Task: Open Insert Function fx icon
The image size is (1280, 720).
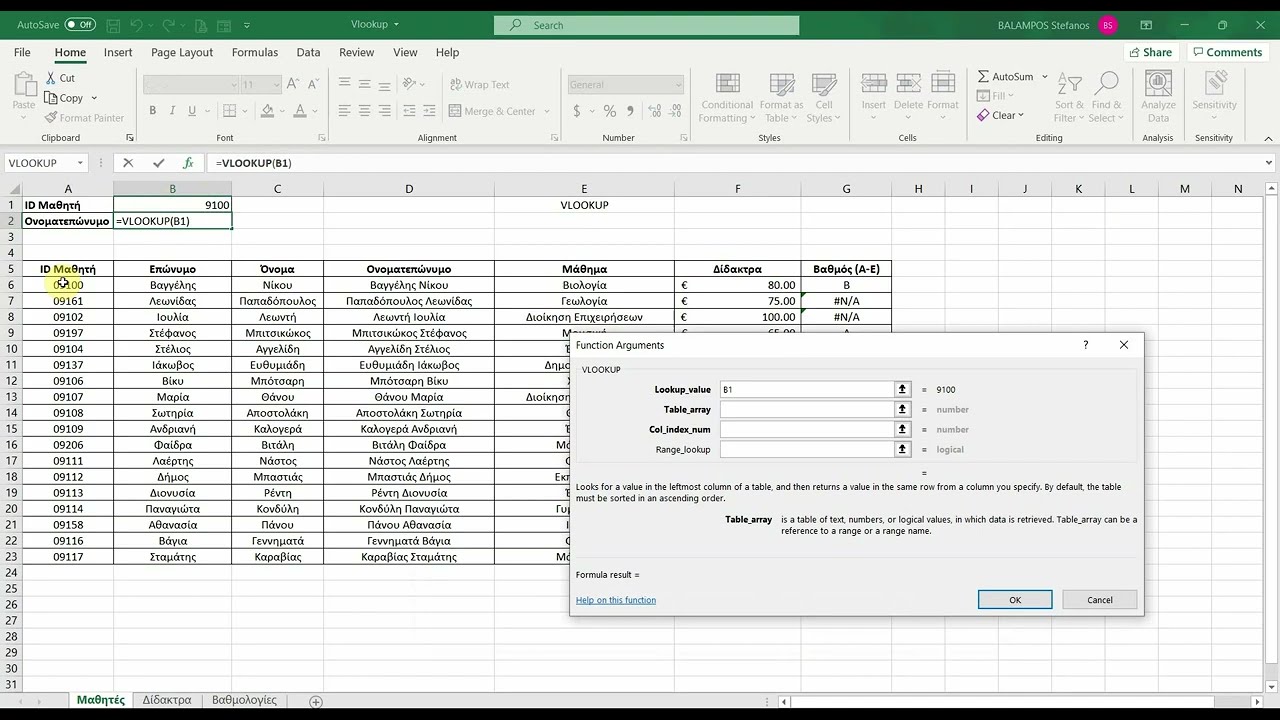Action: (x=188, y=163)
